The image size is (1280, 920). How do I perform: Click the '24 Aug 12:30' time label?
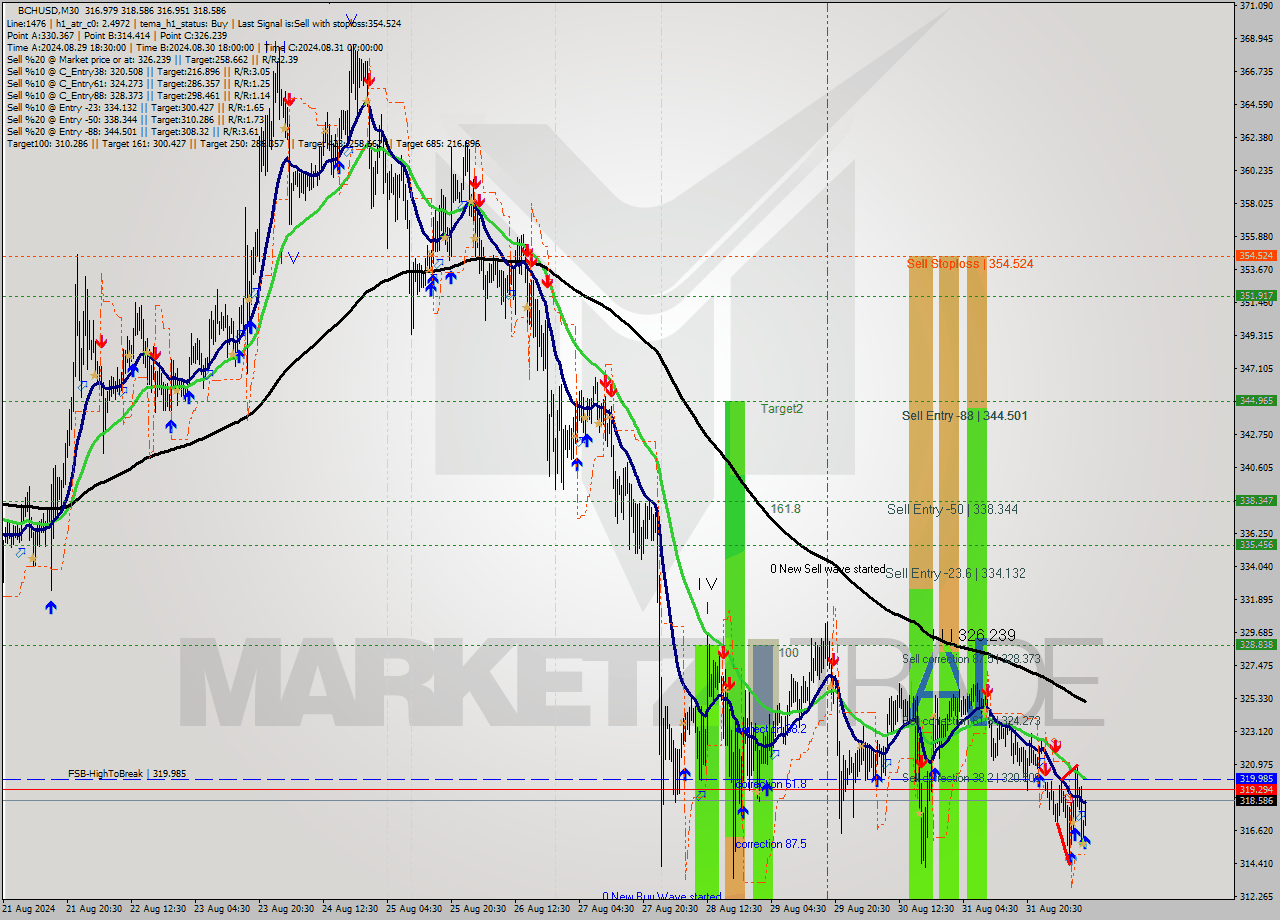pyautogui.click(x=350, y=909)
